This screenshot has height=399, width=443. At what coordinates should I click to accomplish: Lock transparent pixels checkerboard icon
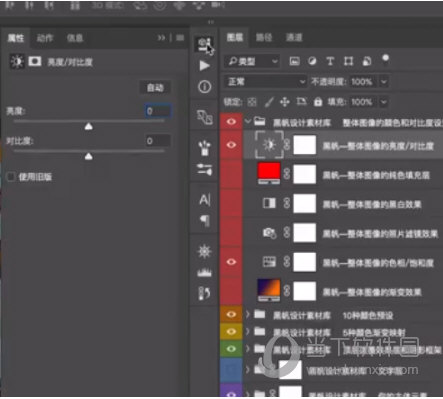[252, 102]
